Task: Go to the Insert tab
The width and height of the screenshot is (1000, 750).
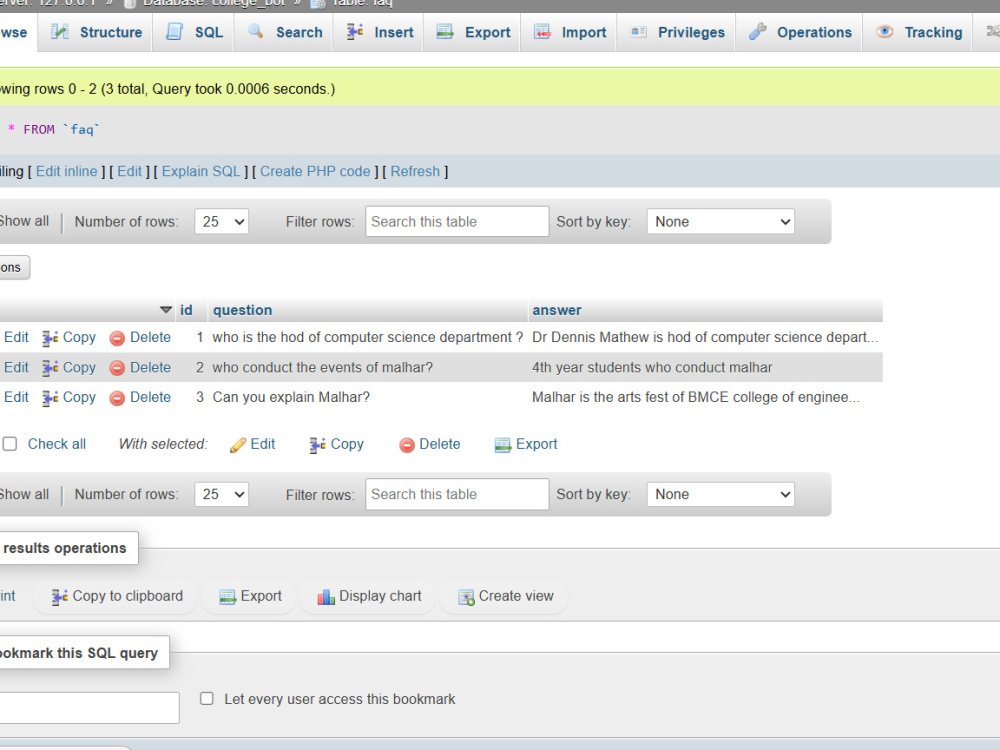Action: click(x=380, y=32)
